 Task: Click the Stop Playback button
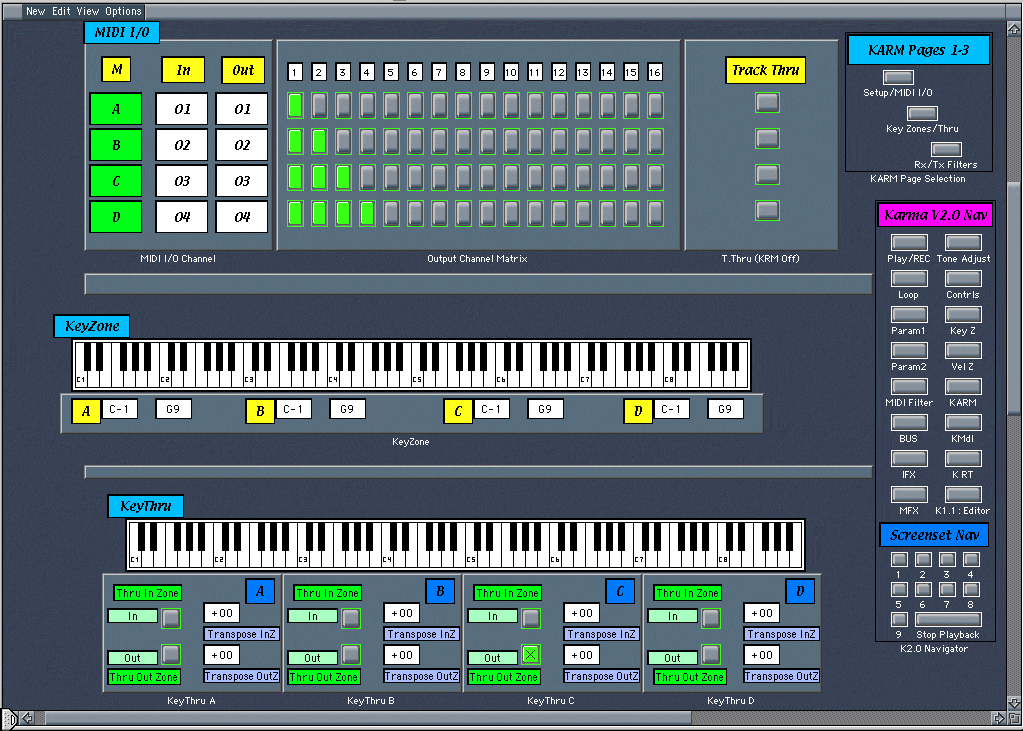pyautogui.click(x=948, y=619)
